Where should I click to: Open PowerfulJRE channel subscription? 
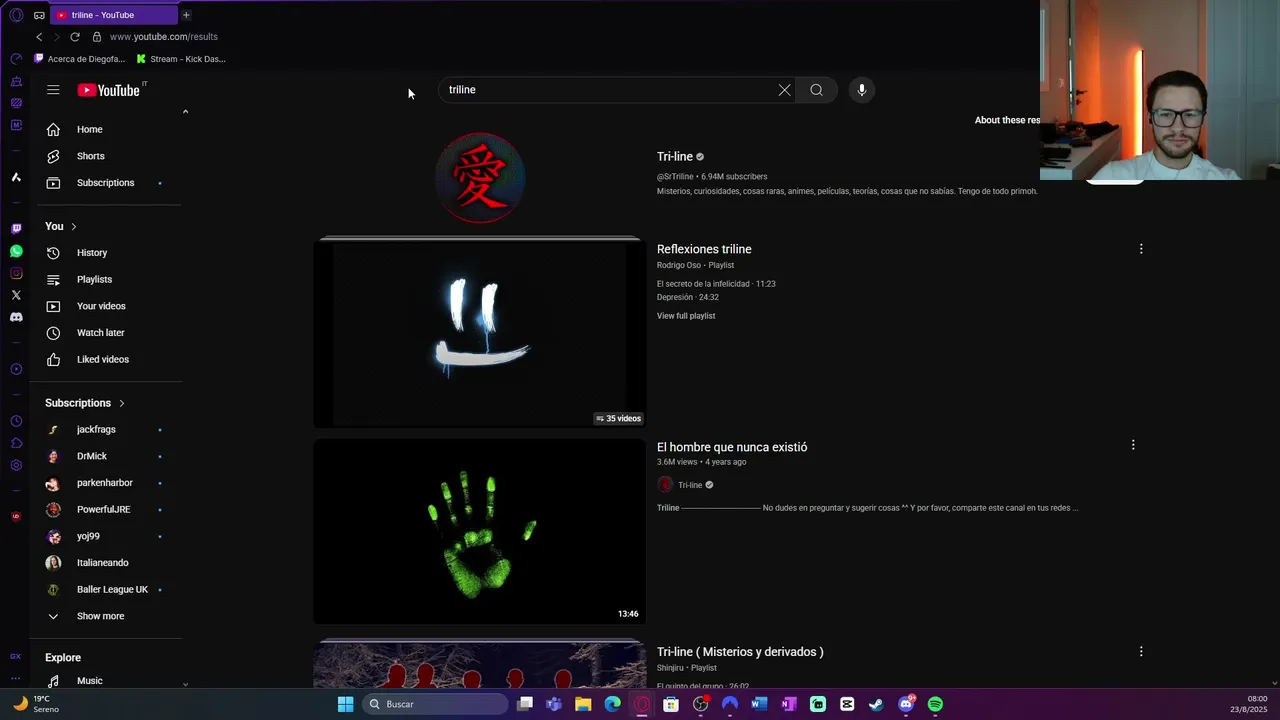coord(105,509)
